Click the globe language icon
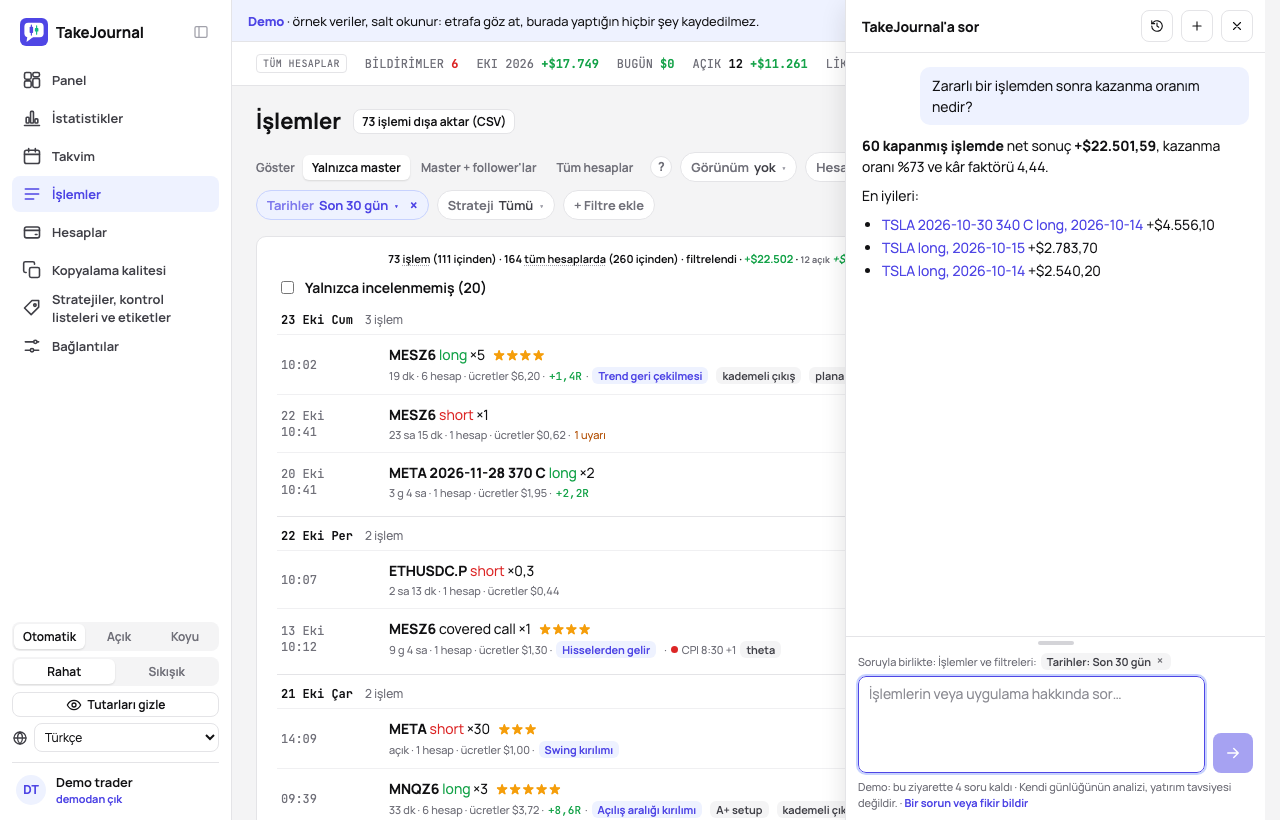The height and width of the screenshot is (820, 1280). (x=20, y=738)
